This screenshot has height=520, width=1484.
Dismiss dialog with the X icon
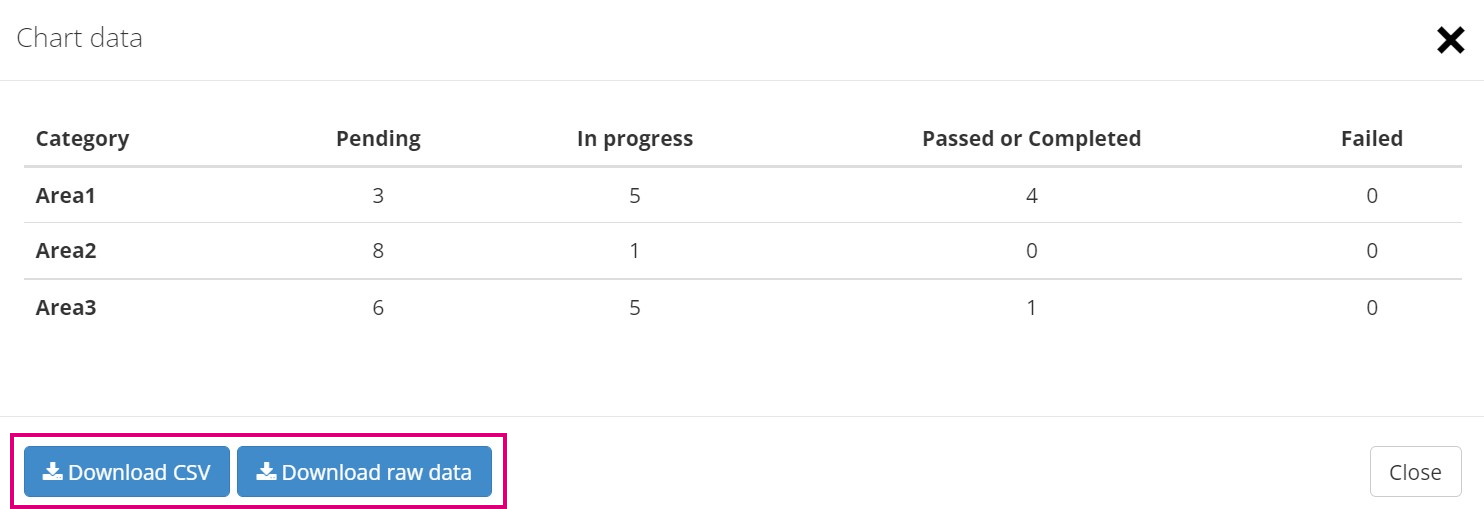pos(1450,40)
